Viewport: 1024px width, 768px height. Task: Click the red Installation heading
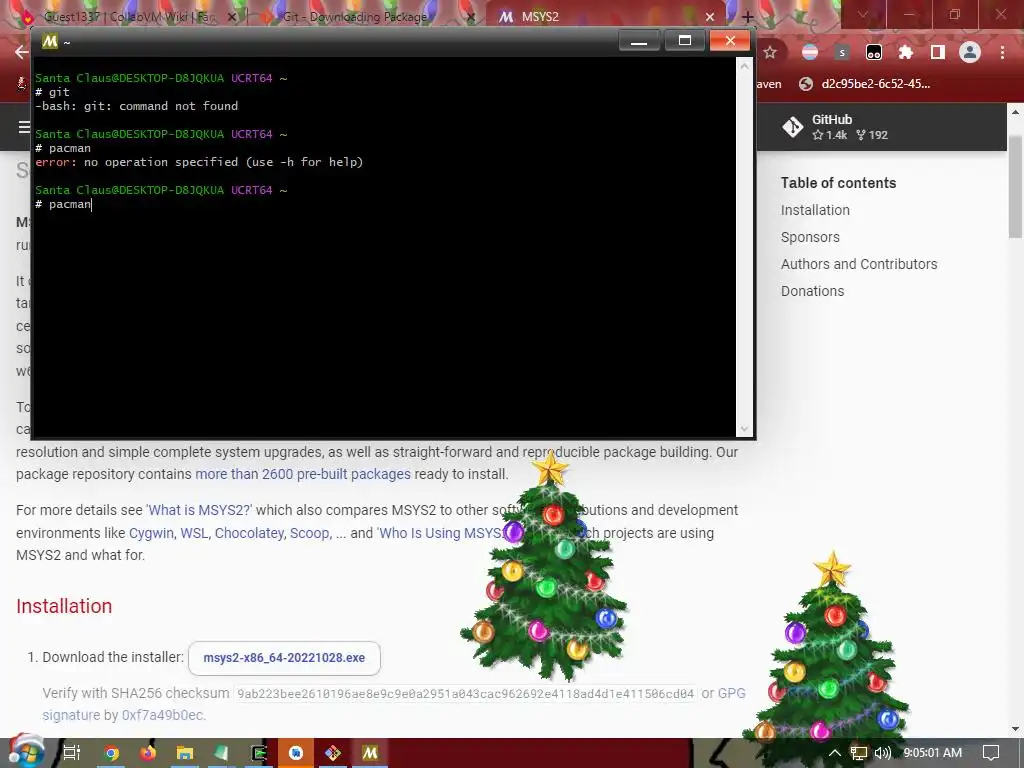tap(64, 606)
